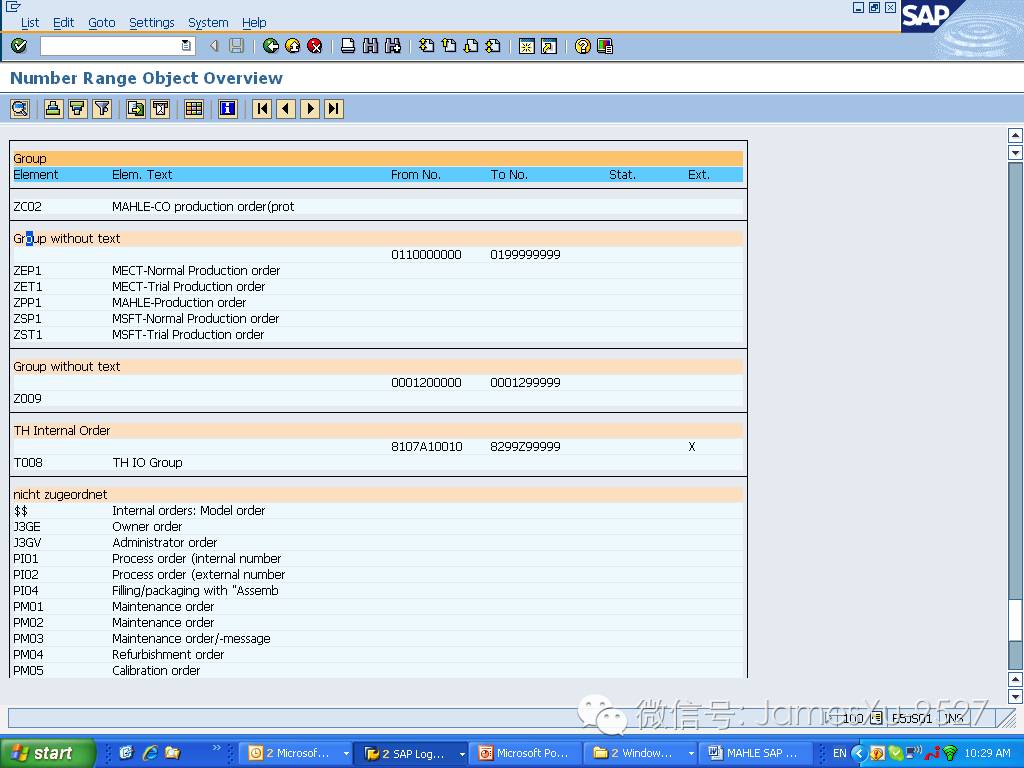
Task: Open the Goto menu
Action: [102, 23]
